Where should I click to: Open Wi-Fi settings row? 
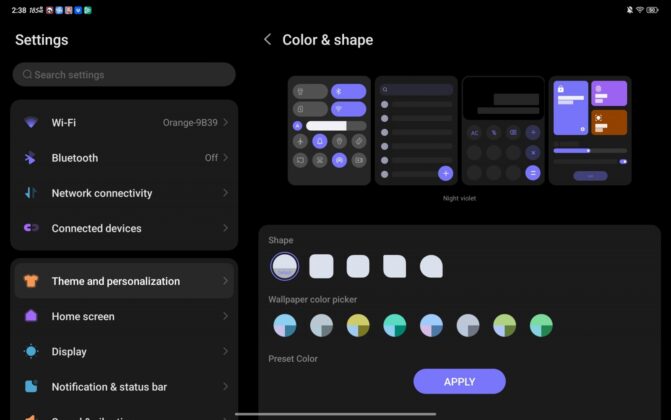coord(124,122)
